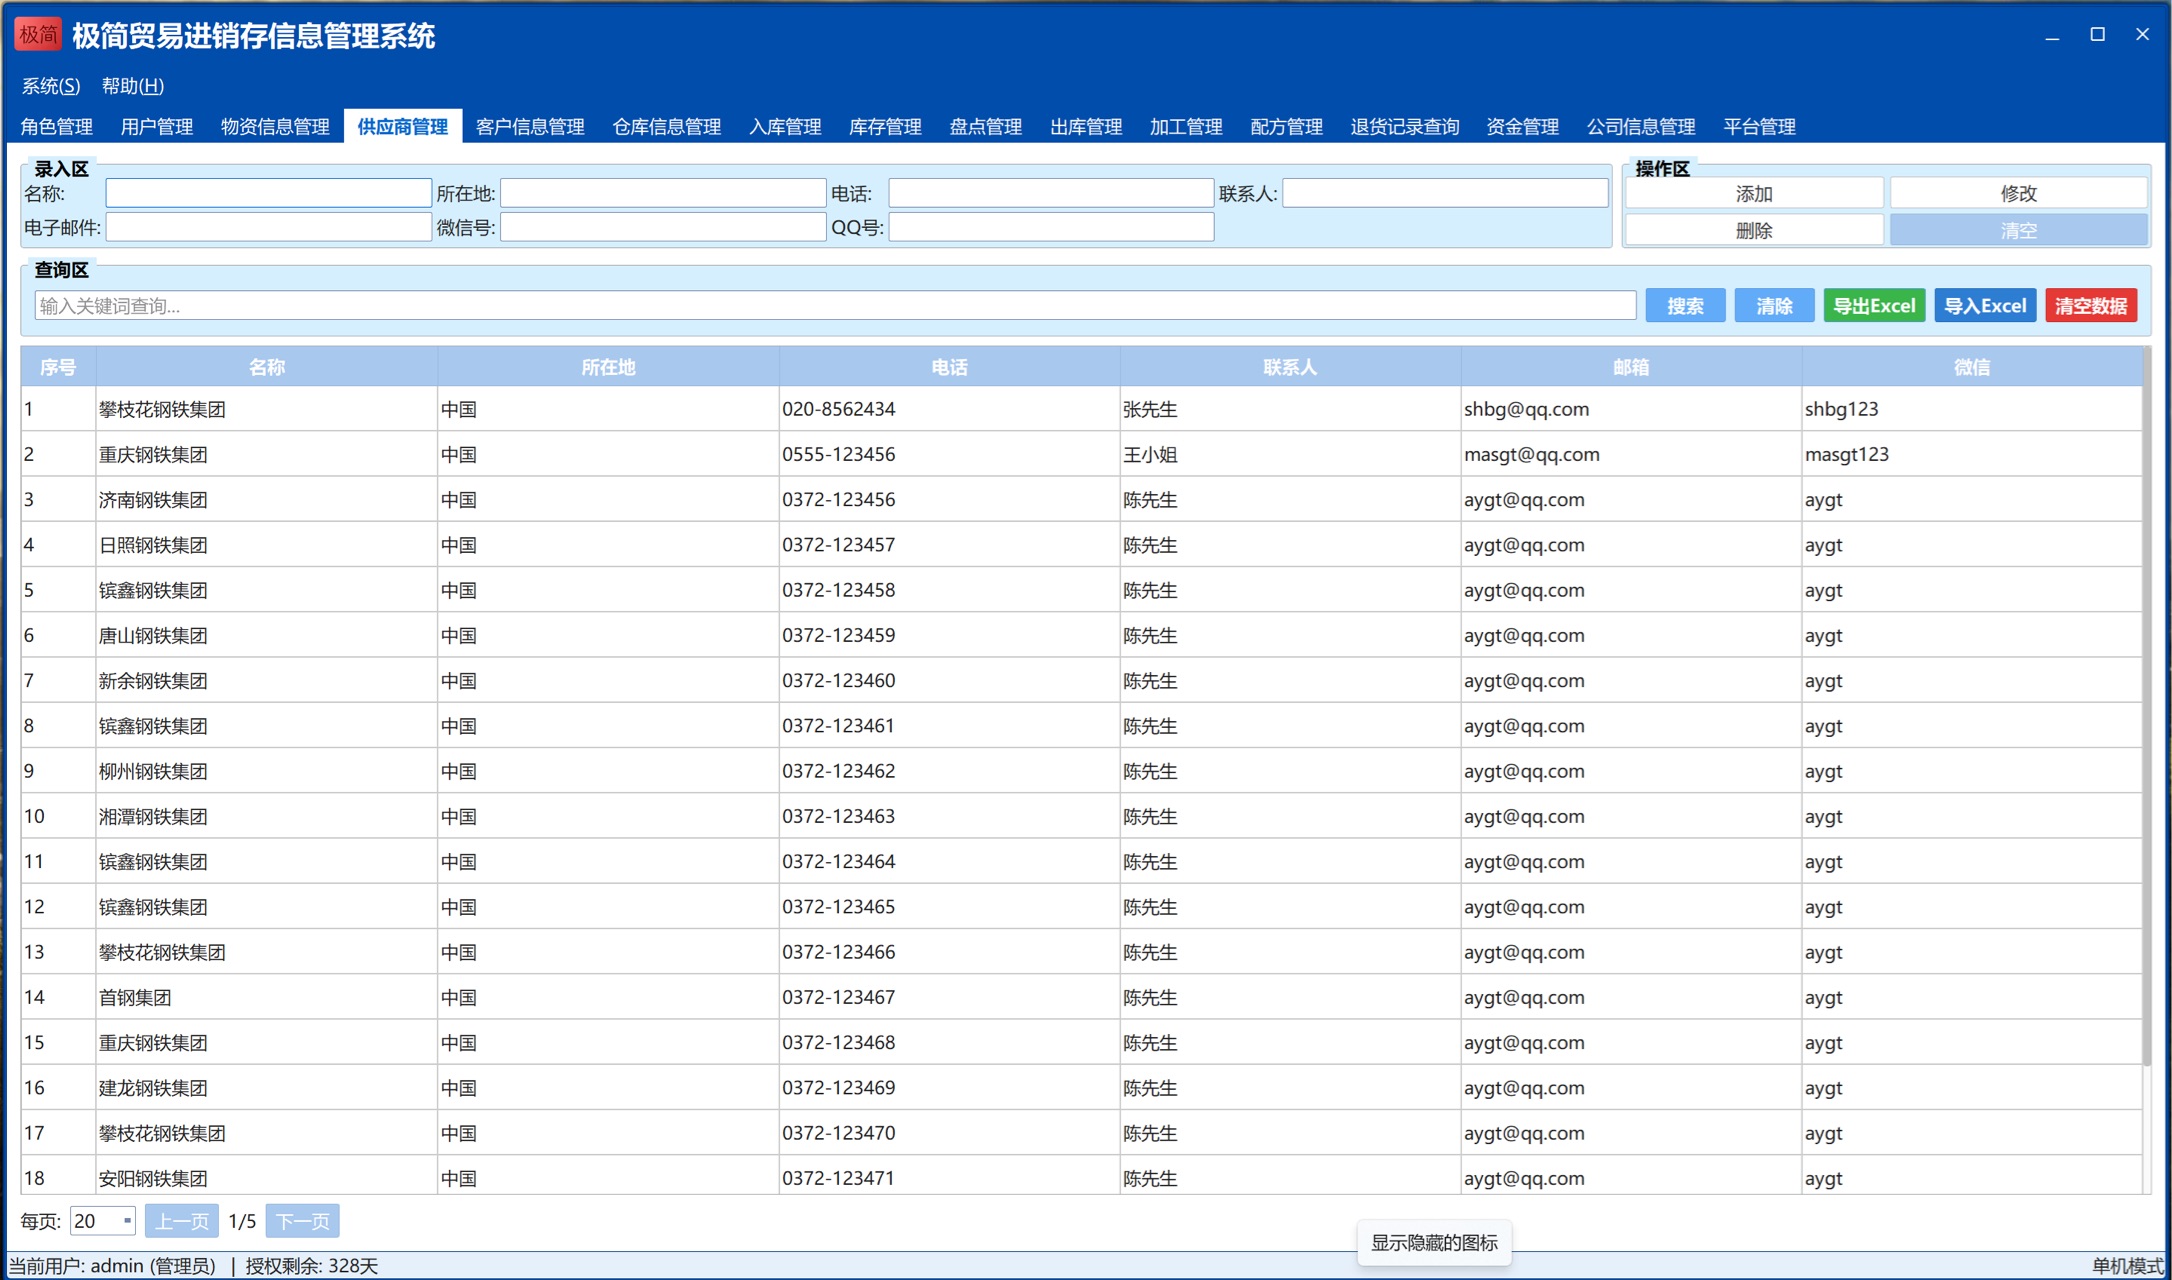The image size is (2172, 1280).
Task: Click the shbg@qq.com email cell
Action: click(1631, 409)
